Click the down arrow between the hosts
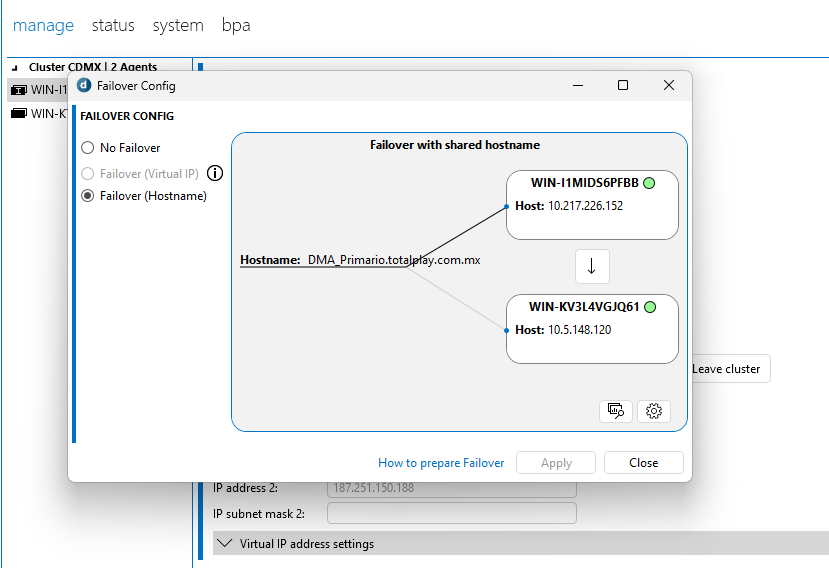This screenshot has width=829, height=568. pyautogui.click(x=592, y=267)
